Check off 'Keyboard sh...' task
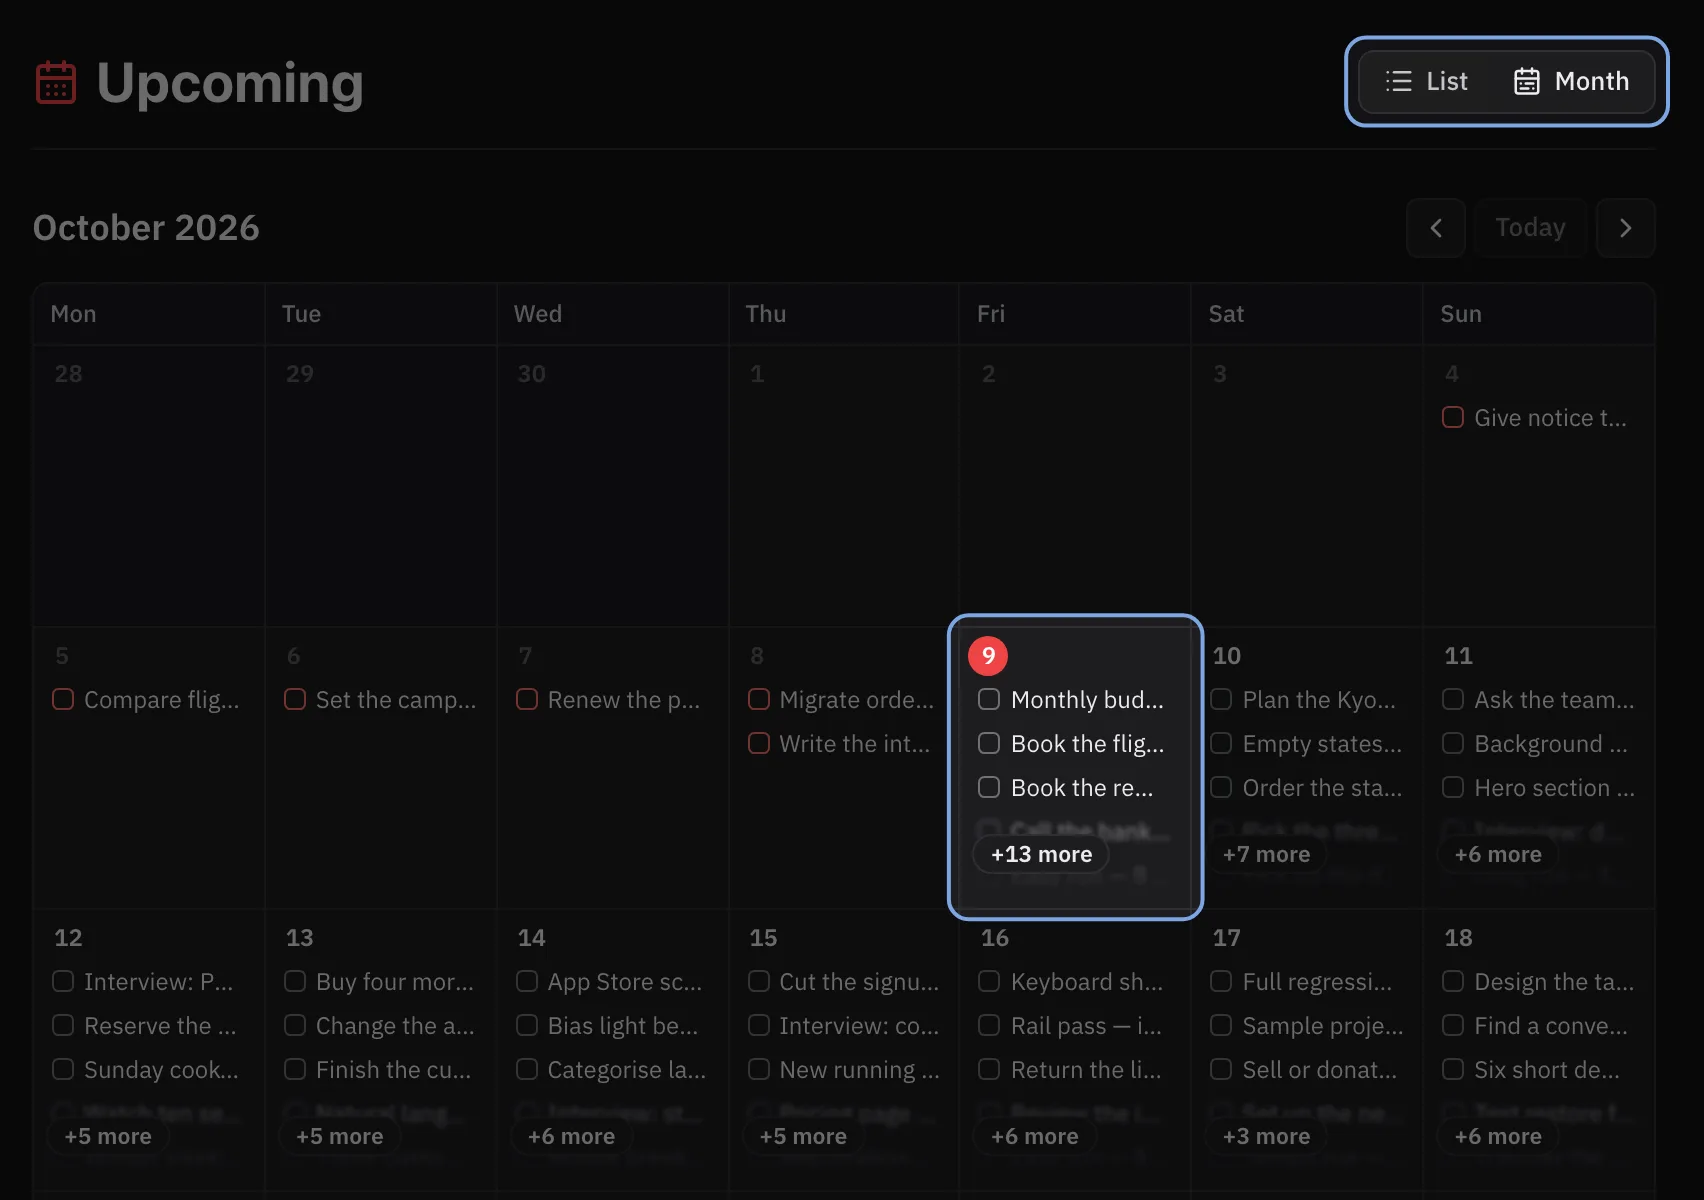 point(989,981)
